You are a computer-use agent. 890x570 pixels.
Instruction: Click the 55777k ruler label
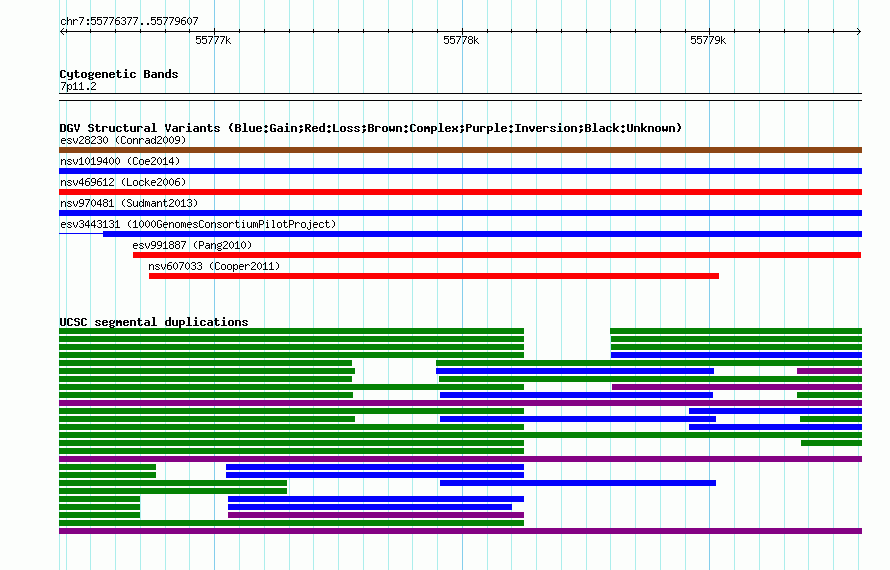click(x=213, y=40)
